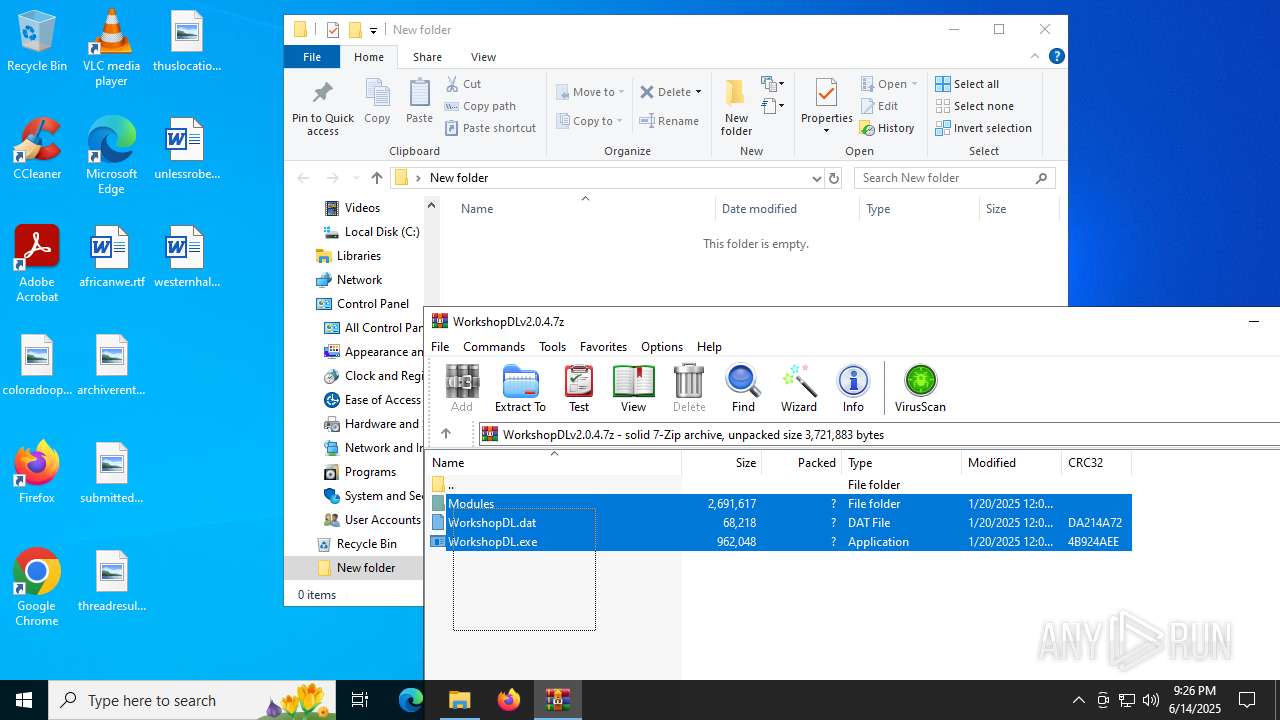
Task: Run VirusScan in WinRAR
Action: 920,388
